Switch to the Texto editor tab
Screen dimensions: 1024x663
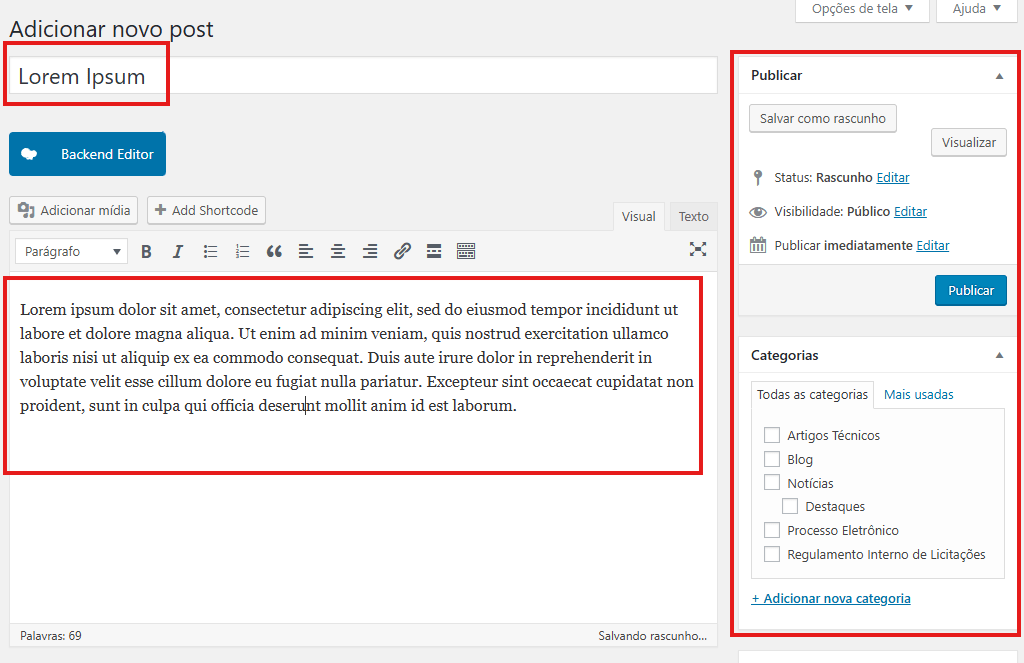click(693, 217)
